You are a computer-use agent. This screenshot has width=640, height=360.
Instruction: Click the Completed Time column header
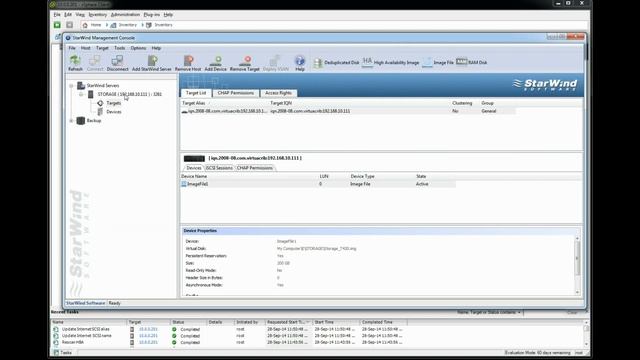click(x=383, y=322)
